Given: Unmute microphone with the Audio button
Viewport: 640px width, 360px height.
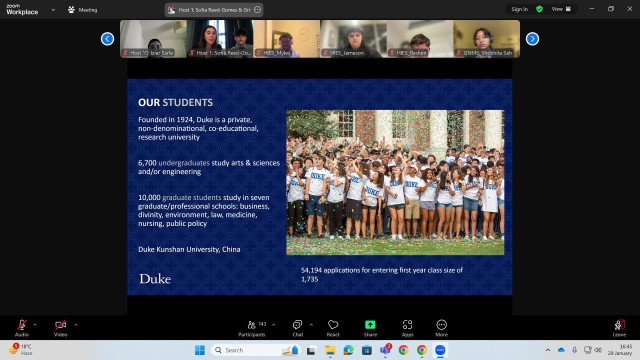Looking at the screenshot, I should point(22,328).
